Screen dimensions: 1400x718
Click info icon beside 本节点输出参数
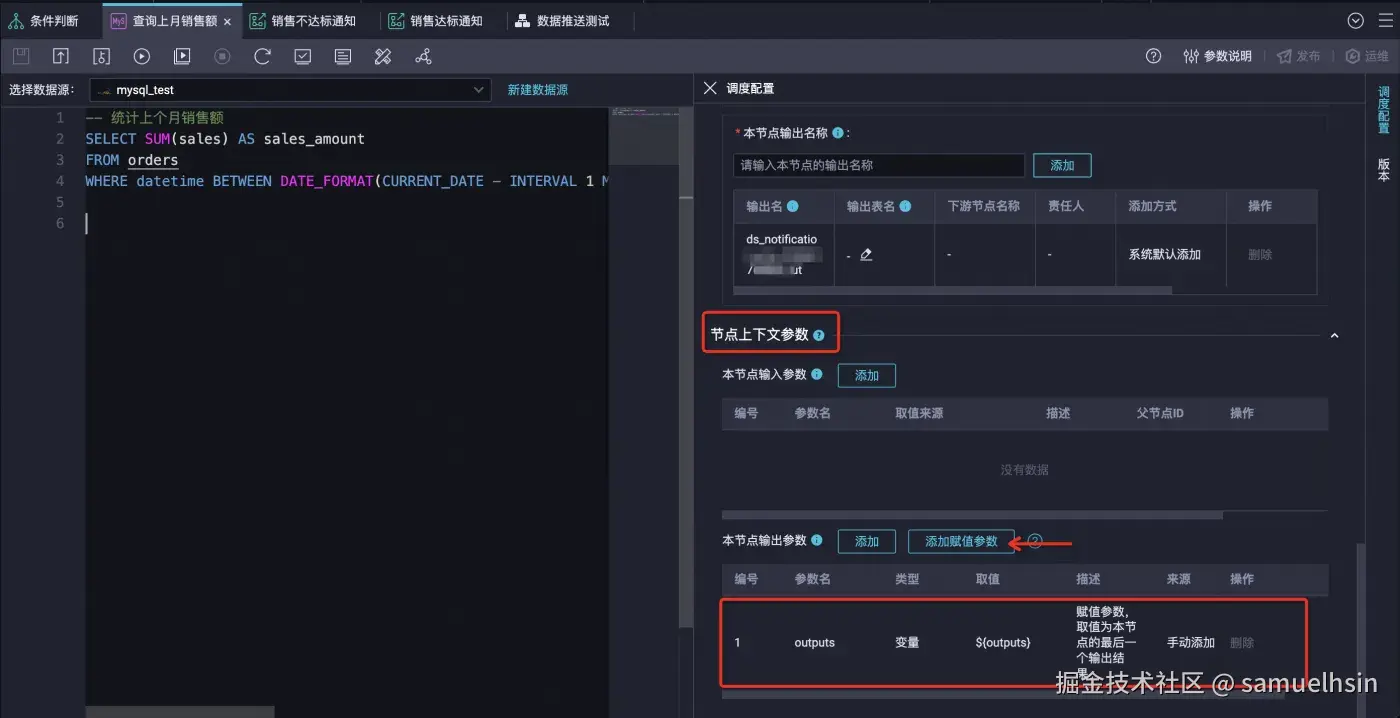(x=816, y=541)
